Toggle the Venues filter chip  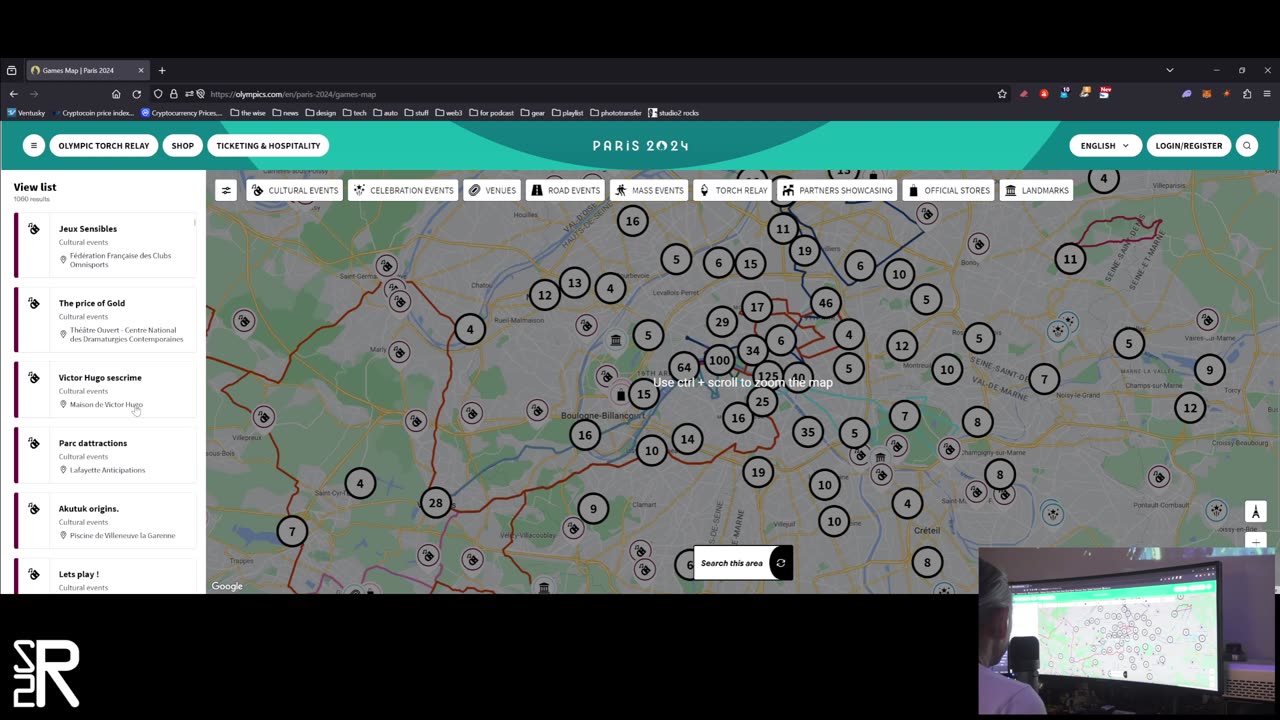(492, 190)
